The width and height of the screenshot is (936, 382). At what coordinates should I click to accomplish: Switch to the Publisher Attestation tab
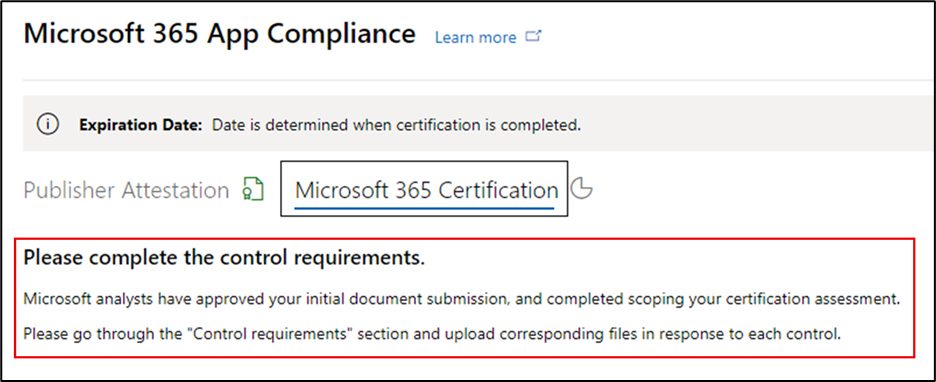[x=127, y=190]
